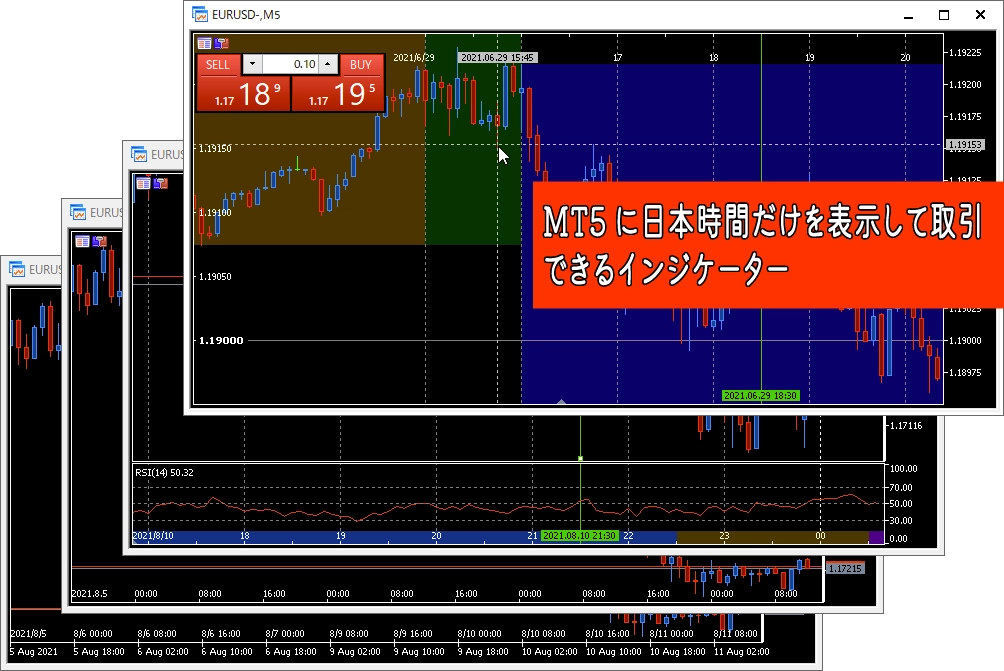
Task: Click the 1.19150 label at the dashed line
Action: pos(215,149)
